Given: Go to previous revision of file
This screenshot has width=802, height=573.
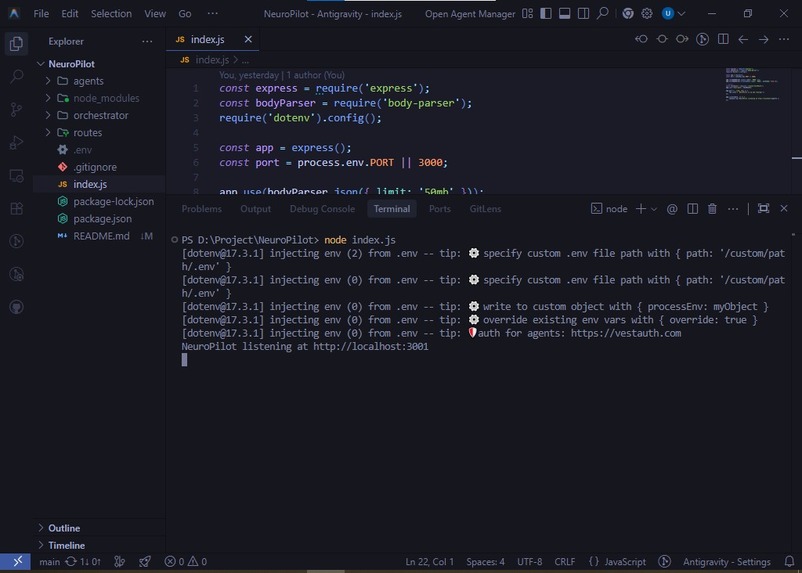Looking at the screenshot, I should (641, 39).
